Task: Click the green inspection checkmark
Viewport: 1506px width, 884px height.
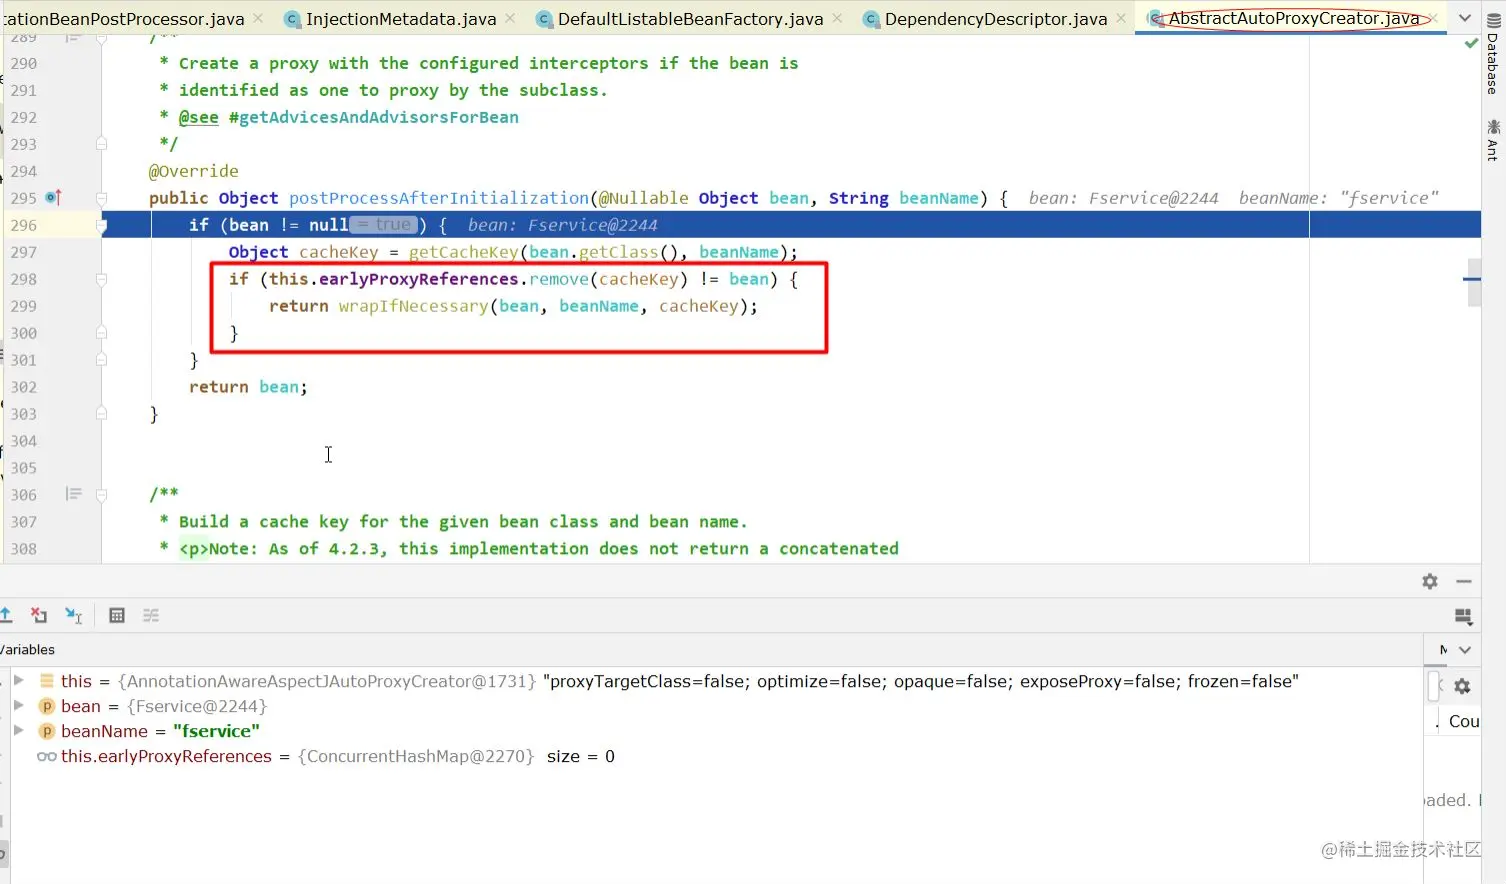Action: pyautogui.click(x=1471, y=44)
